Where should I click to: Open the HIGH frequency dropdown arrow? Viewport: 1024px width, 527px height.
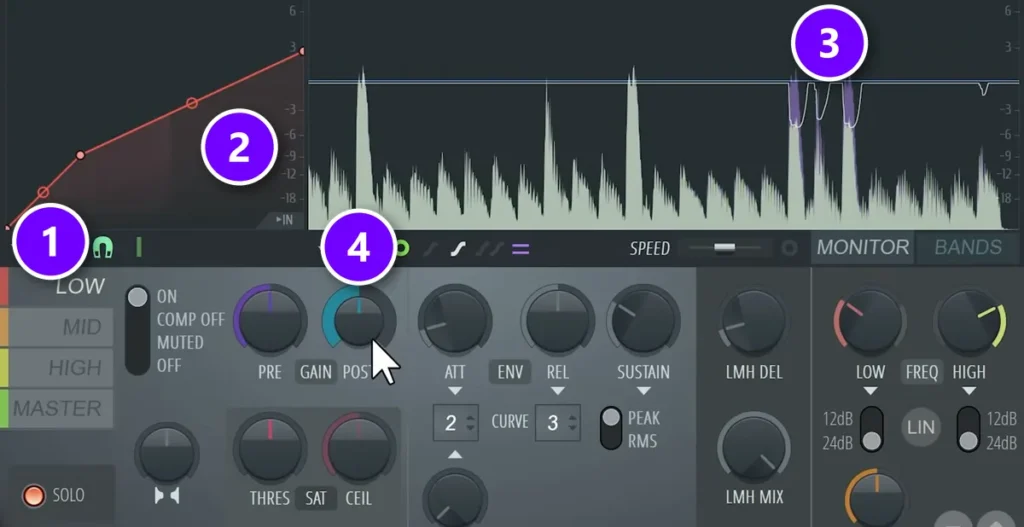coord(969,391)
